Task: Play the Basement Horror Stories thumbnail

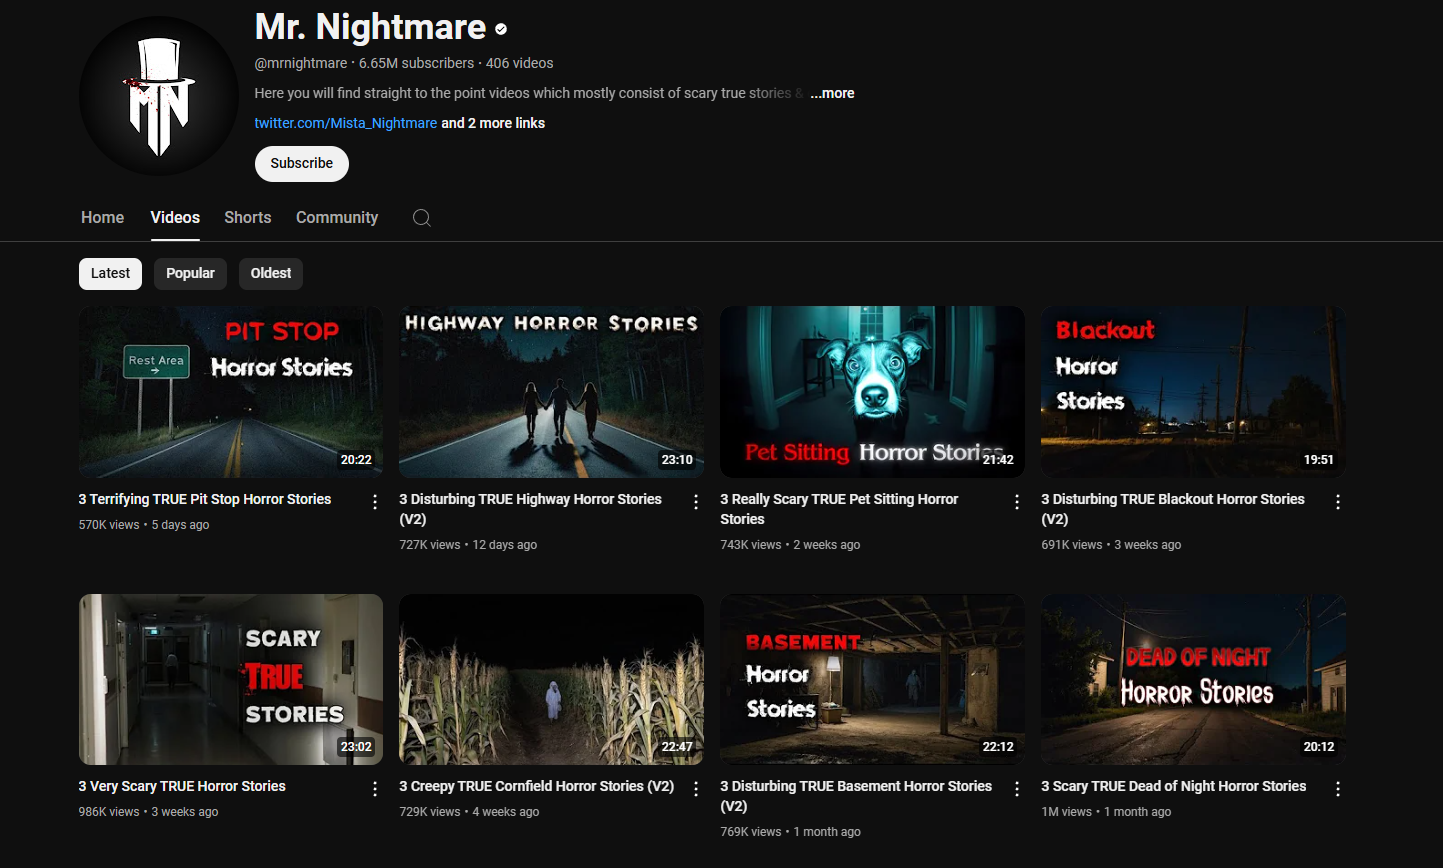Action: [x=872, y=680]
